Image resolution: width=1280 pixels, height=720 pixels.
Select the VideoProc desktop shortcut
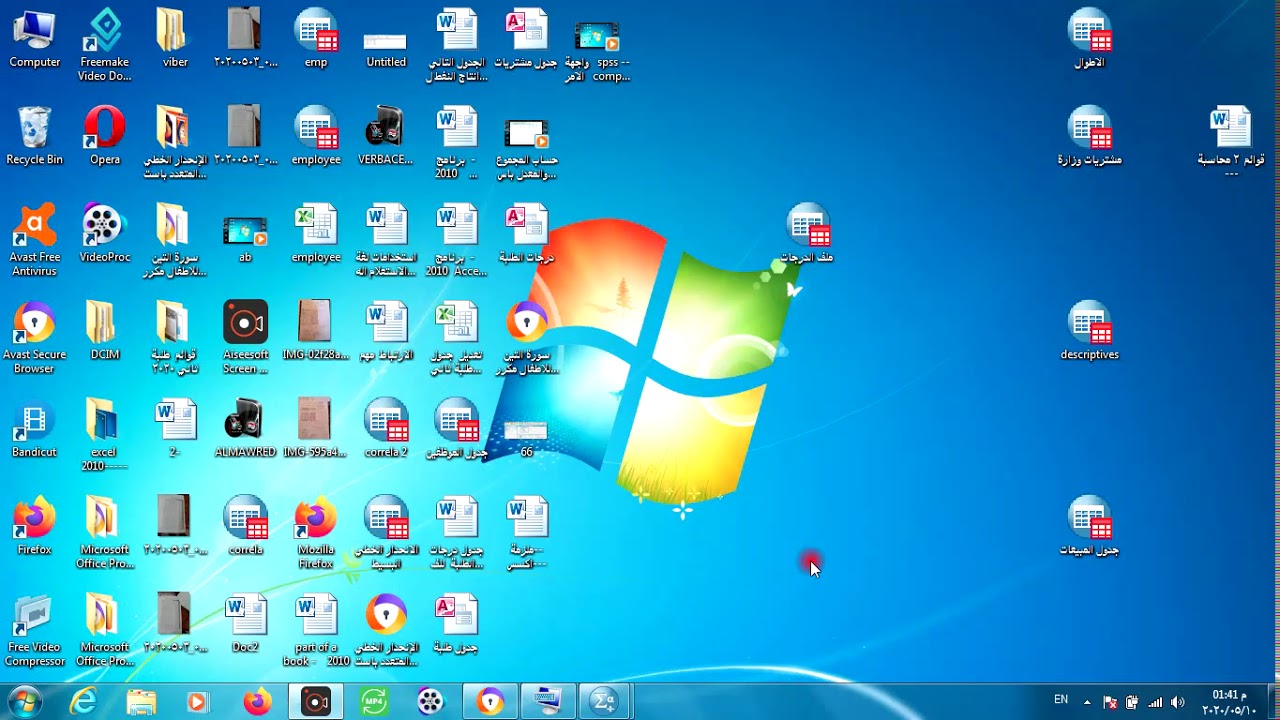(105, 233)
